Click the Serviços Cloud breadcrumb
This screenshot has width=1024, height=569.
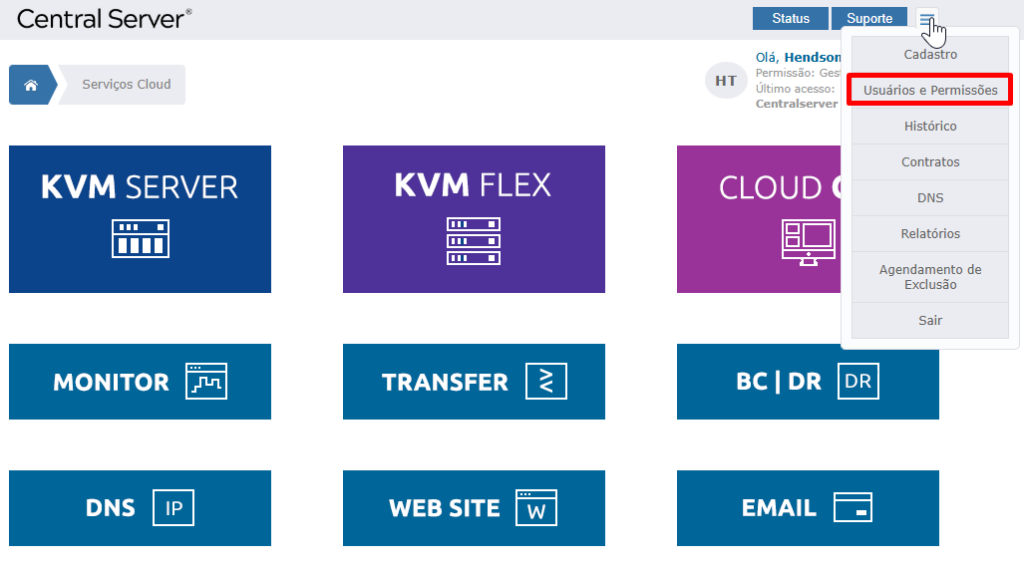click(126, 85)
